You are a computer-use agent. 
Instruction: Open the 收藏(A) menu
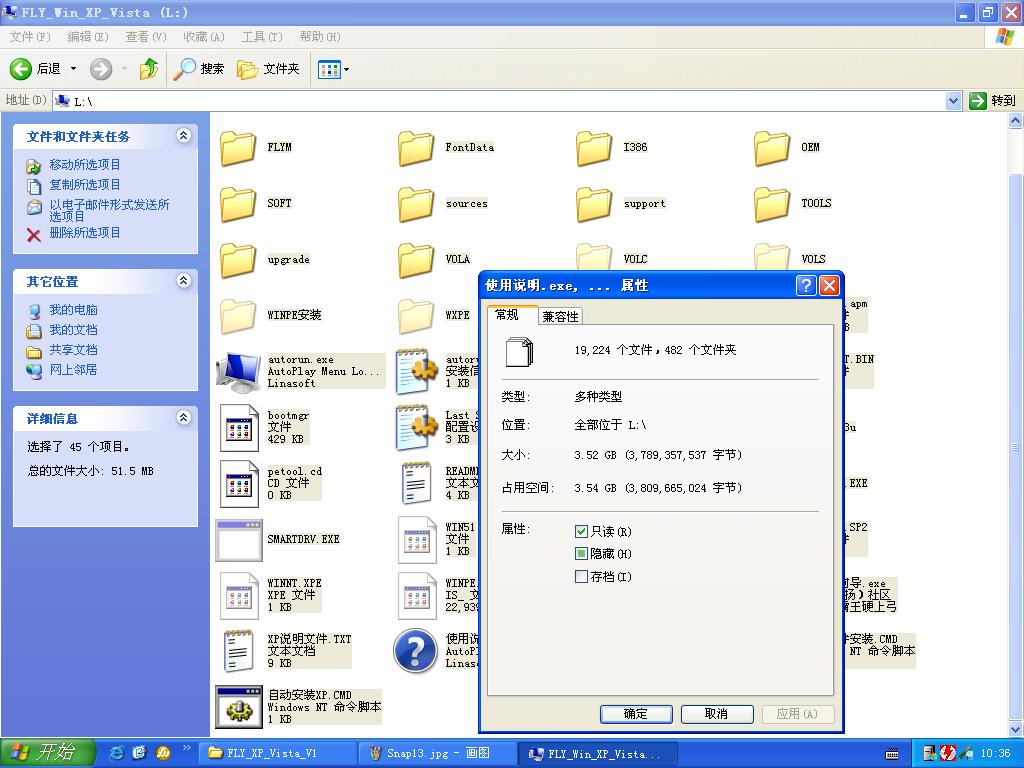[x=204, y=37]
